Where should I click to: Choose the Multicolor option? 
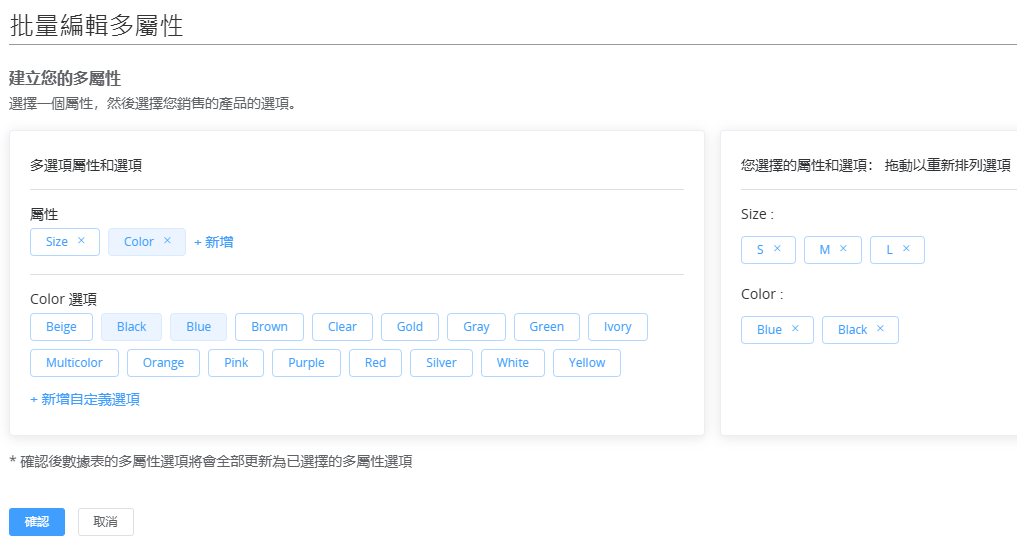coord(75,363)
